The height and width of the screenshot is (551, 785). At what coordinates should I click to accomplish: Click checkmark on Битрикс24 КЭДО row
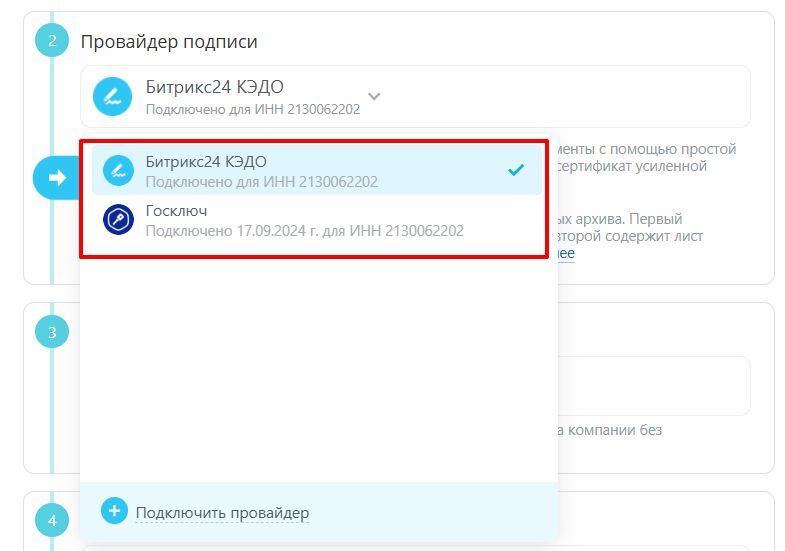[516, 170]
